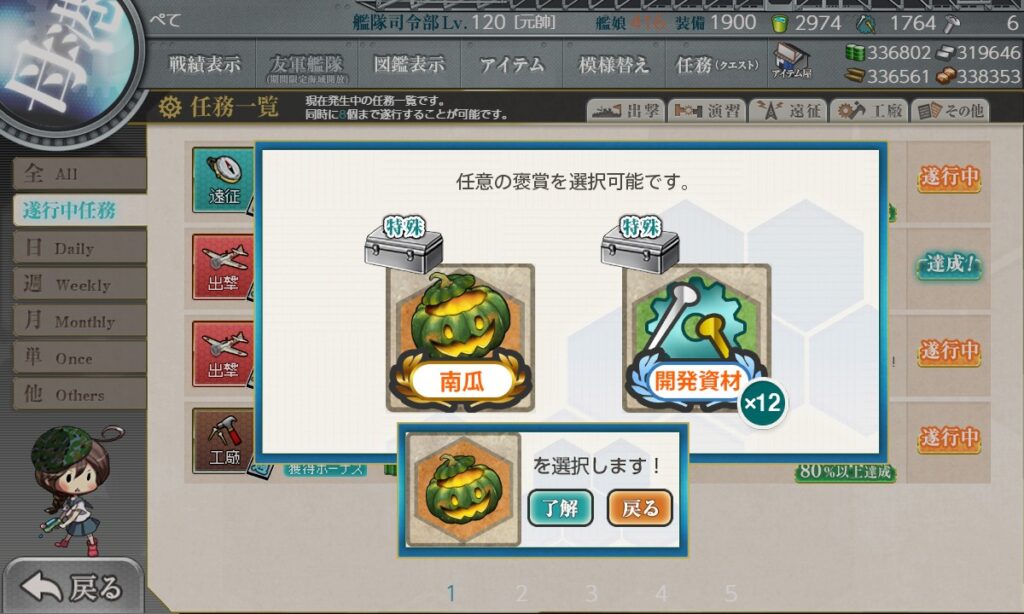The width and height of the screenshot is (1024, 614).
Task: Click the 工廠 arsenal quest icon
Action: pyautogui.click(x=223, y=440)
